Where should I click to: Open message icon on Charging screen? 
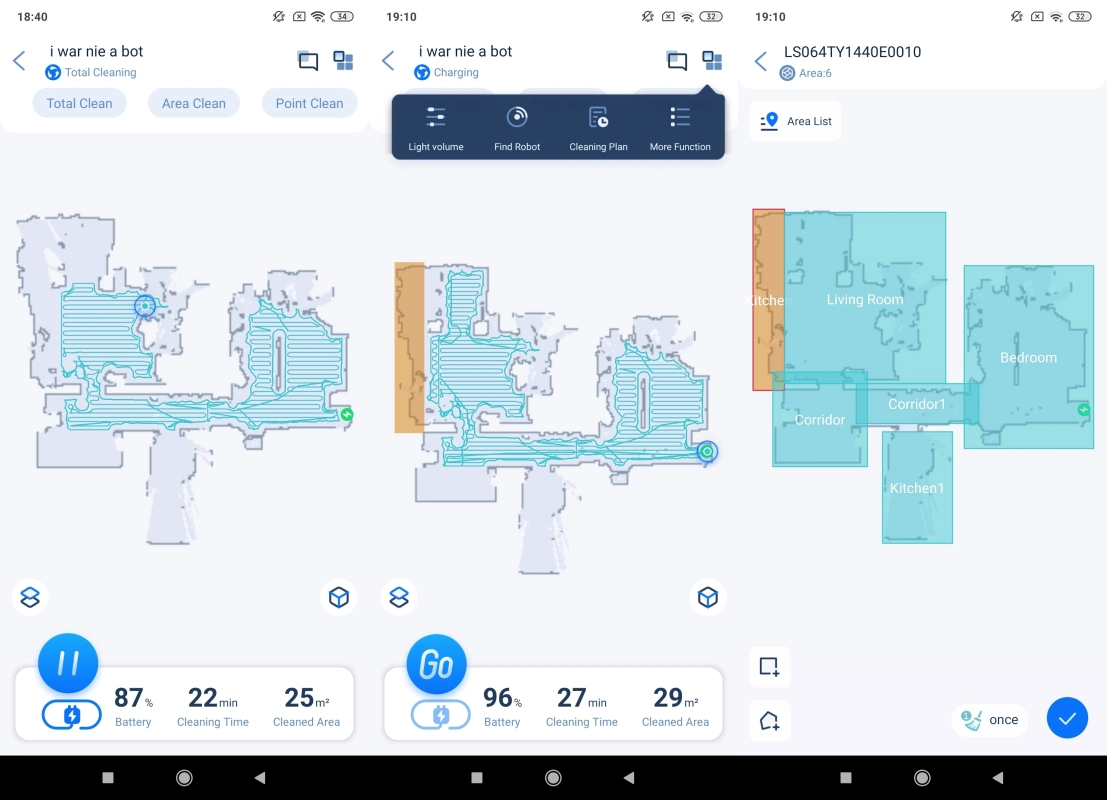pos(677,61)
